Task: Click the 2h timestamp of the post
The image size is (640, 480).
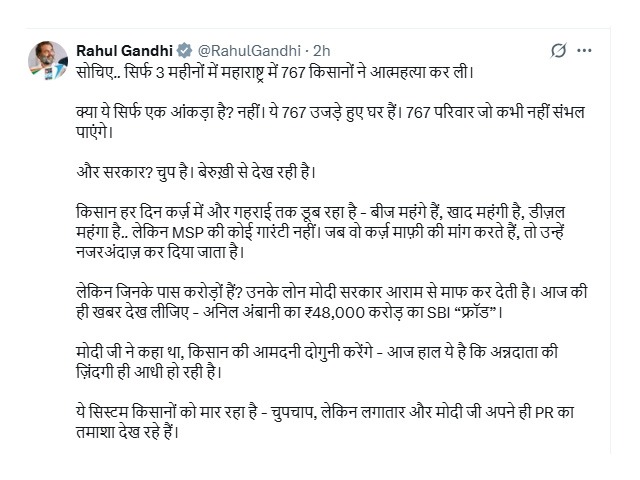Action: pyautogui.click(x=321, y=51)
